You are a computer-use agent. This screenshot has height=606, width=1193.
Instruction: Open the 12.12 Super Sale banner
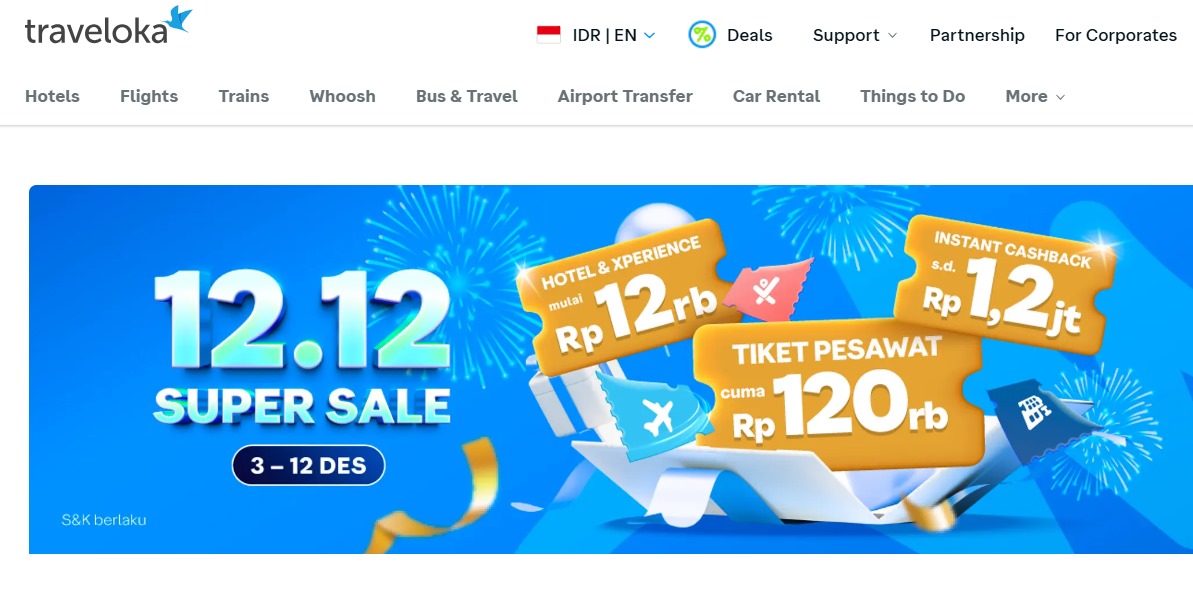[611, 369]
